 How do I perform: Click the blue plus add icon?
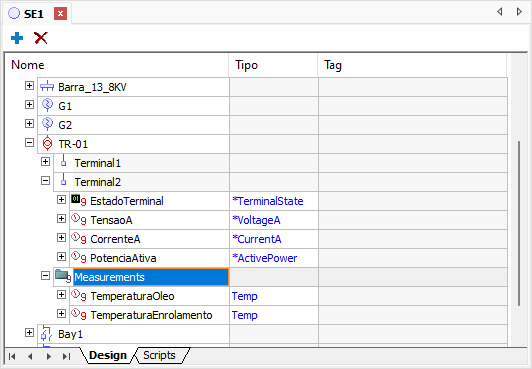17,38
